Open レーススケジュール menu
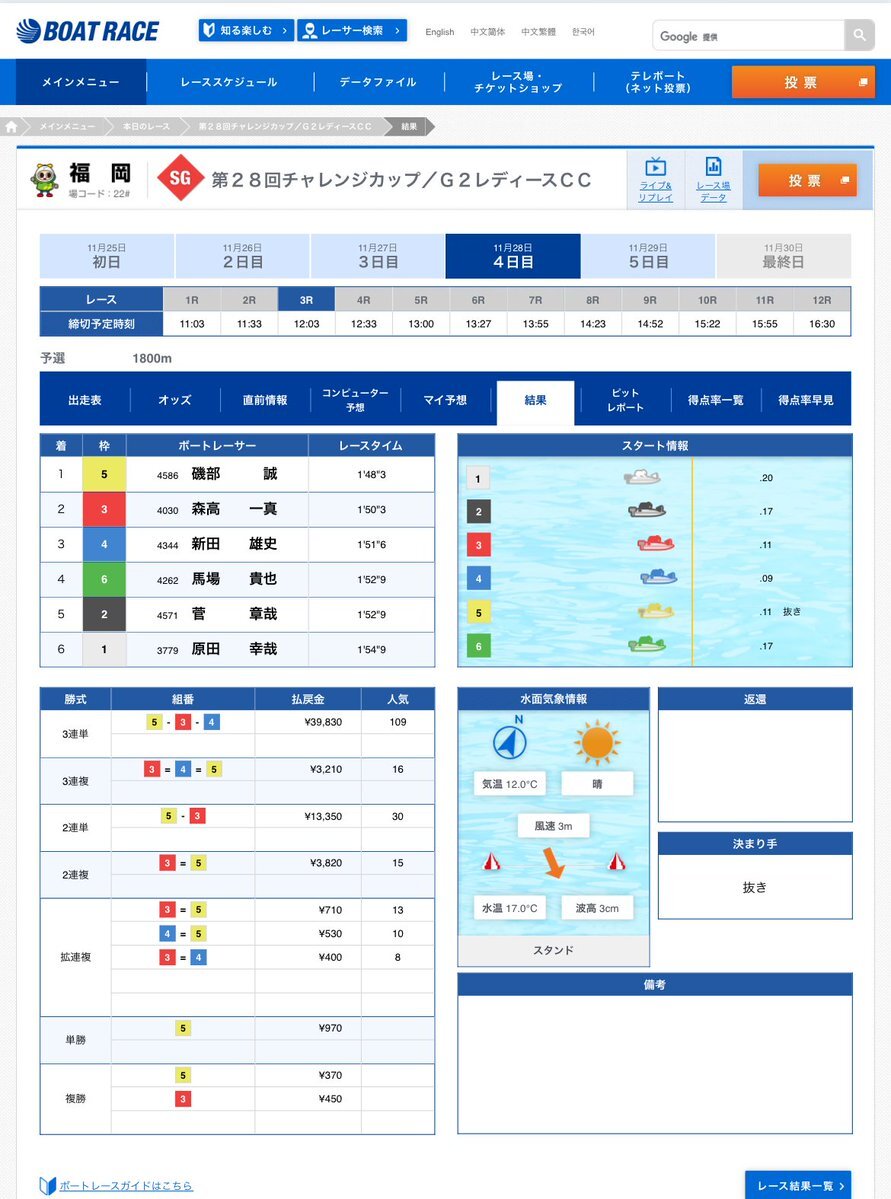 (229, 82)
